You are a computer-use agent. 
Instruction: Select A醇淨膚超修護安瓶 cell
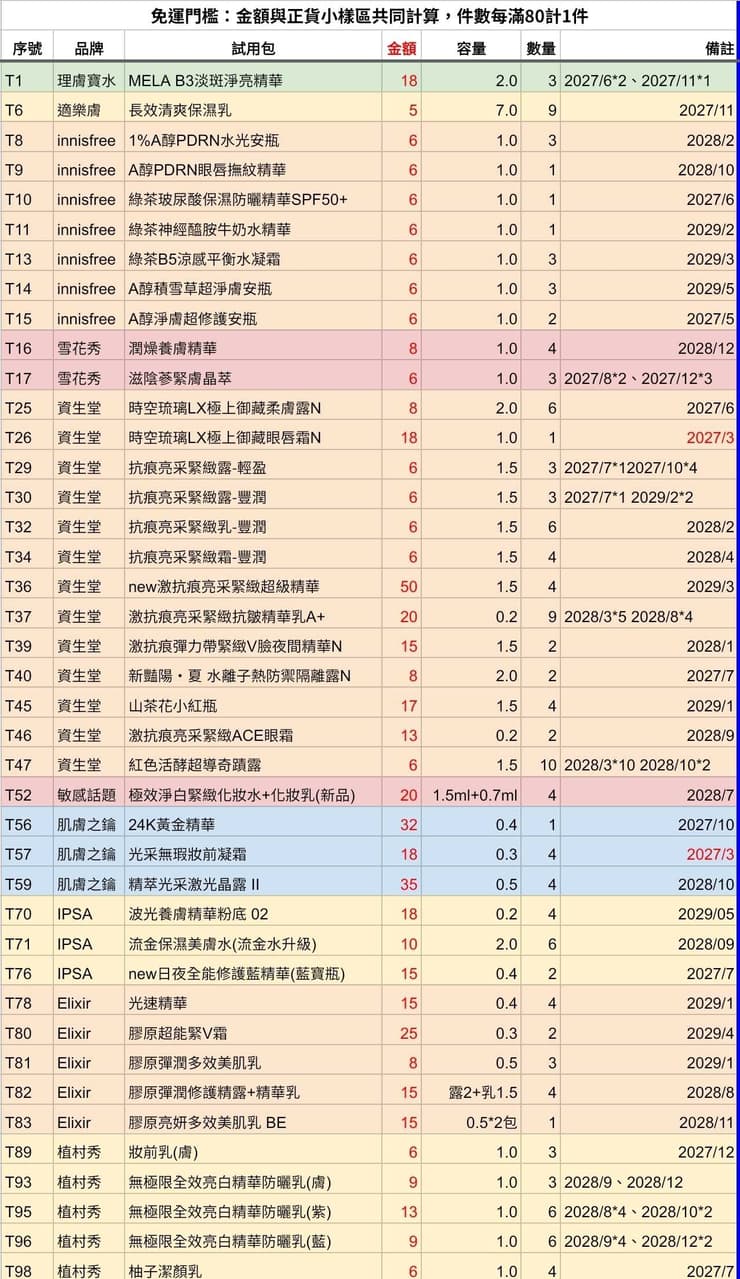coord(253,318)
